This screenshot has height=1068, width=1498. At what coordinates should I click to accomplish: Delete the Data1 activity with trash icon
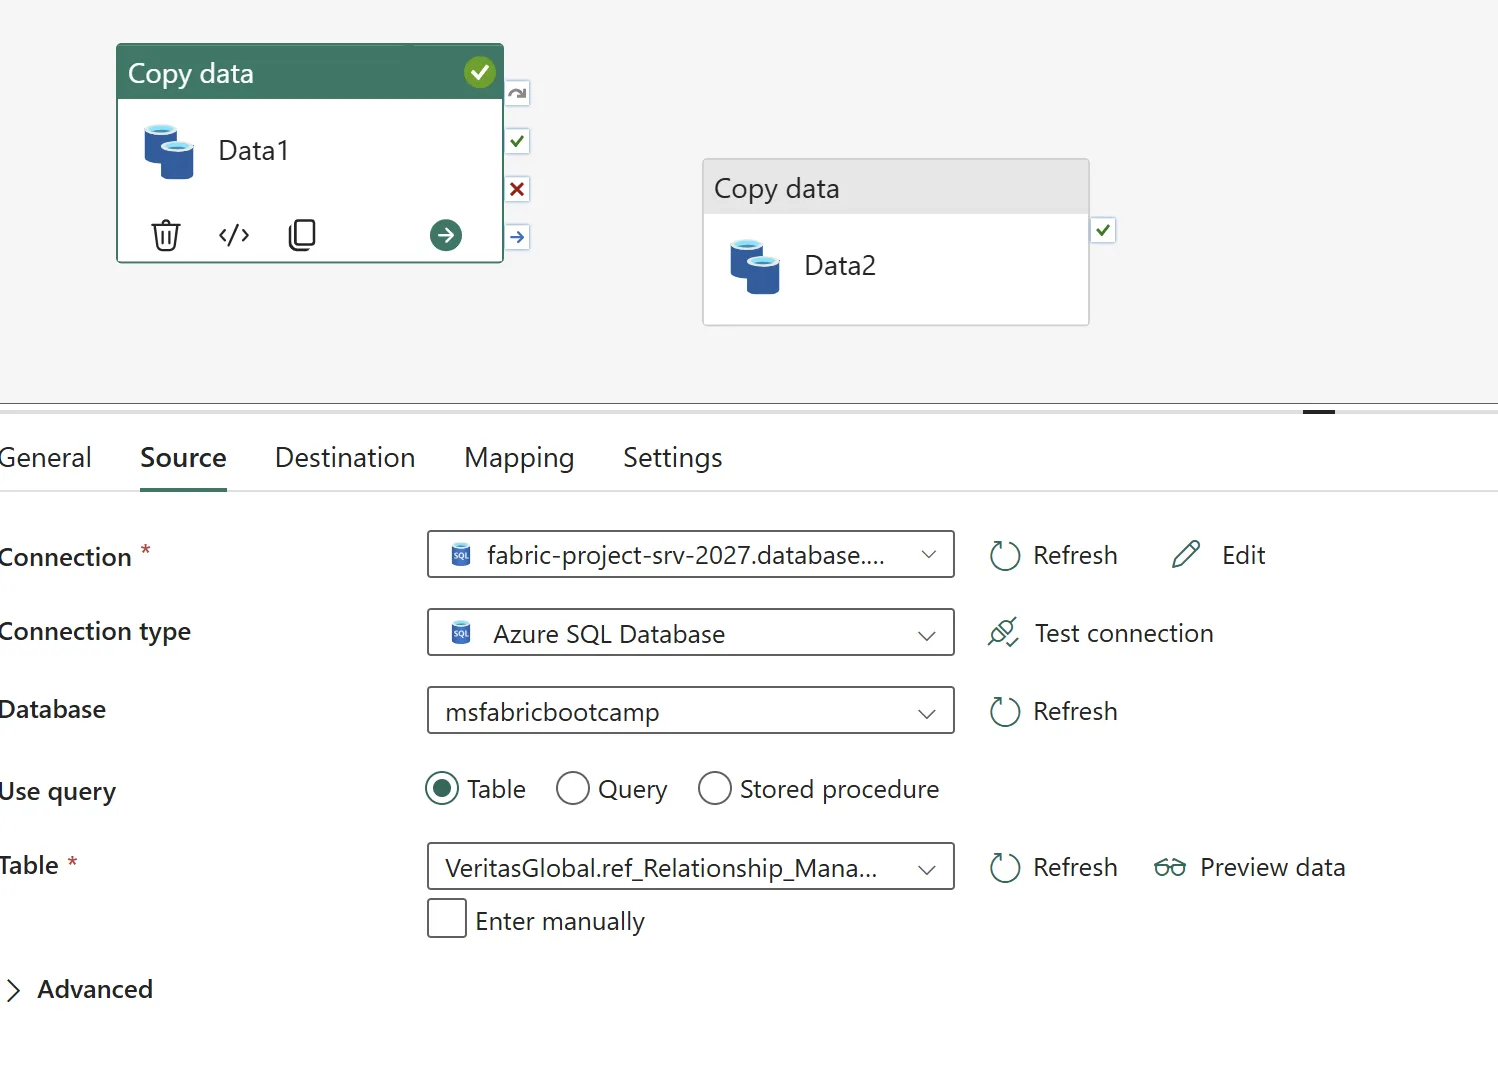tap(166, 235)
